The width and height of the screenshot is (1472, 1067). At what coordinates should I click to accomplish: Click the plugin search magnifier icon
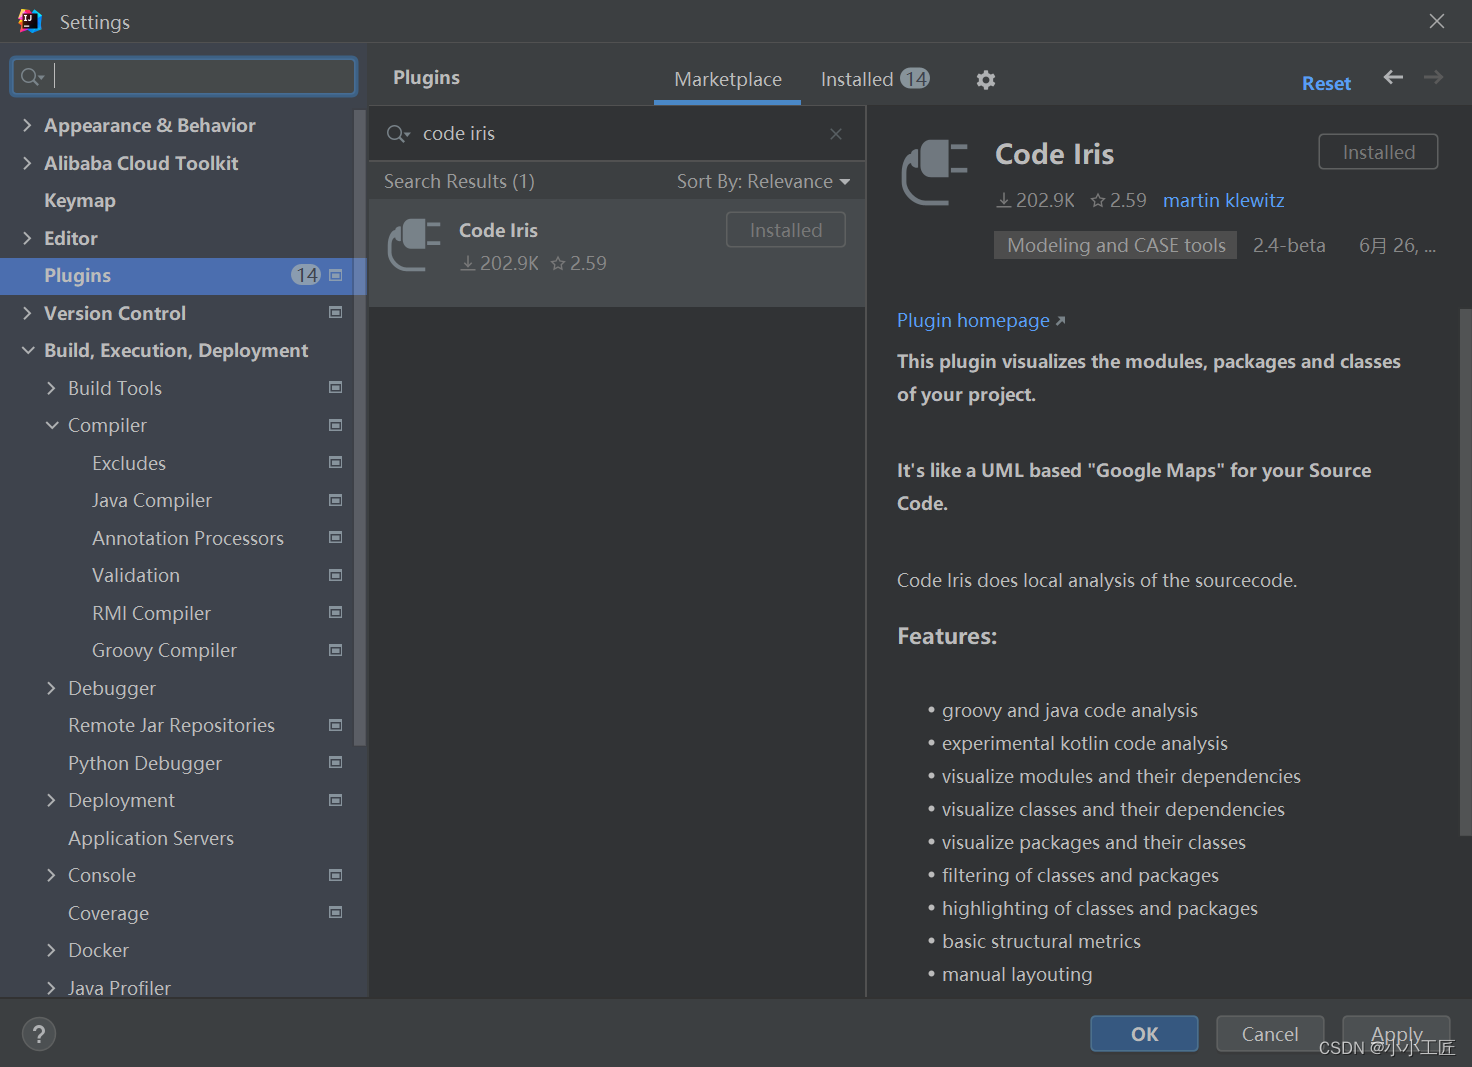pyautogui.click(x=398, y=134)
